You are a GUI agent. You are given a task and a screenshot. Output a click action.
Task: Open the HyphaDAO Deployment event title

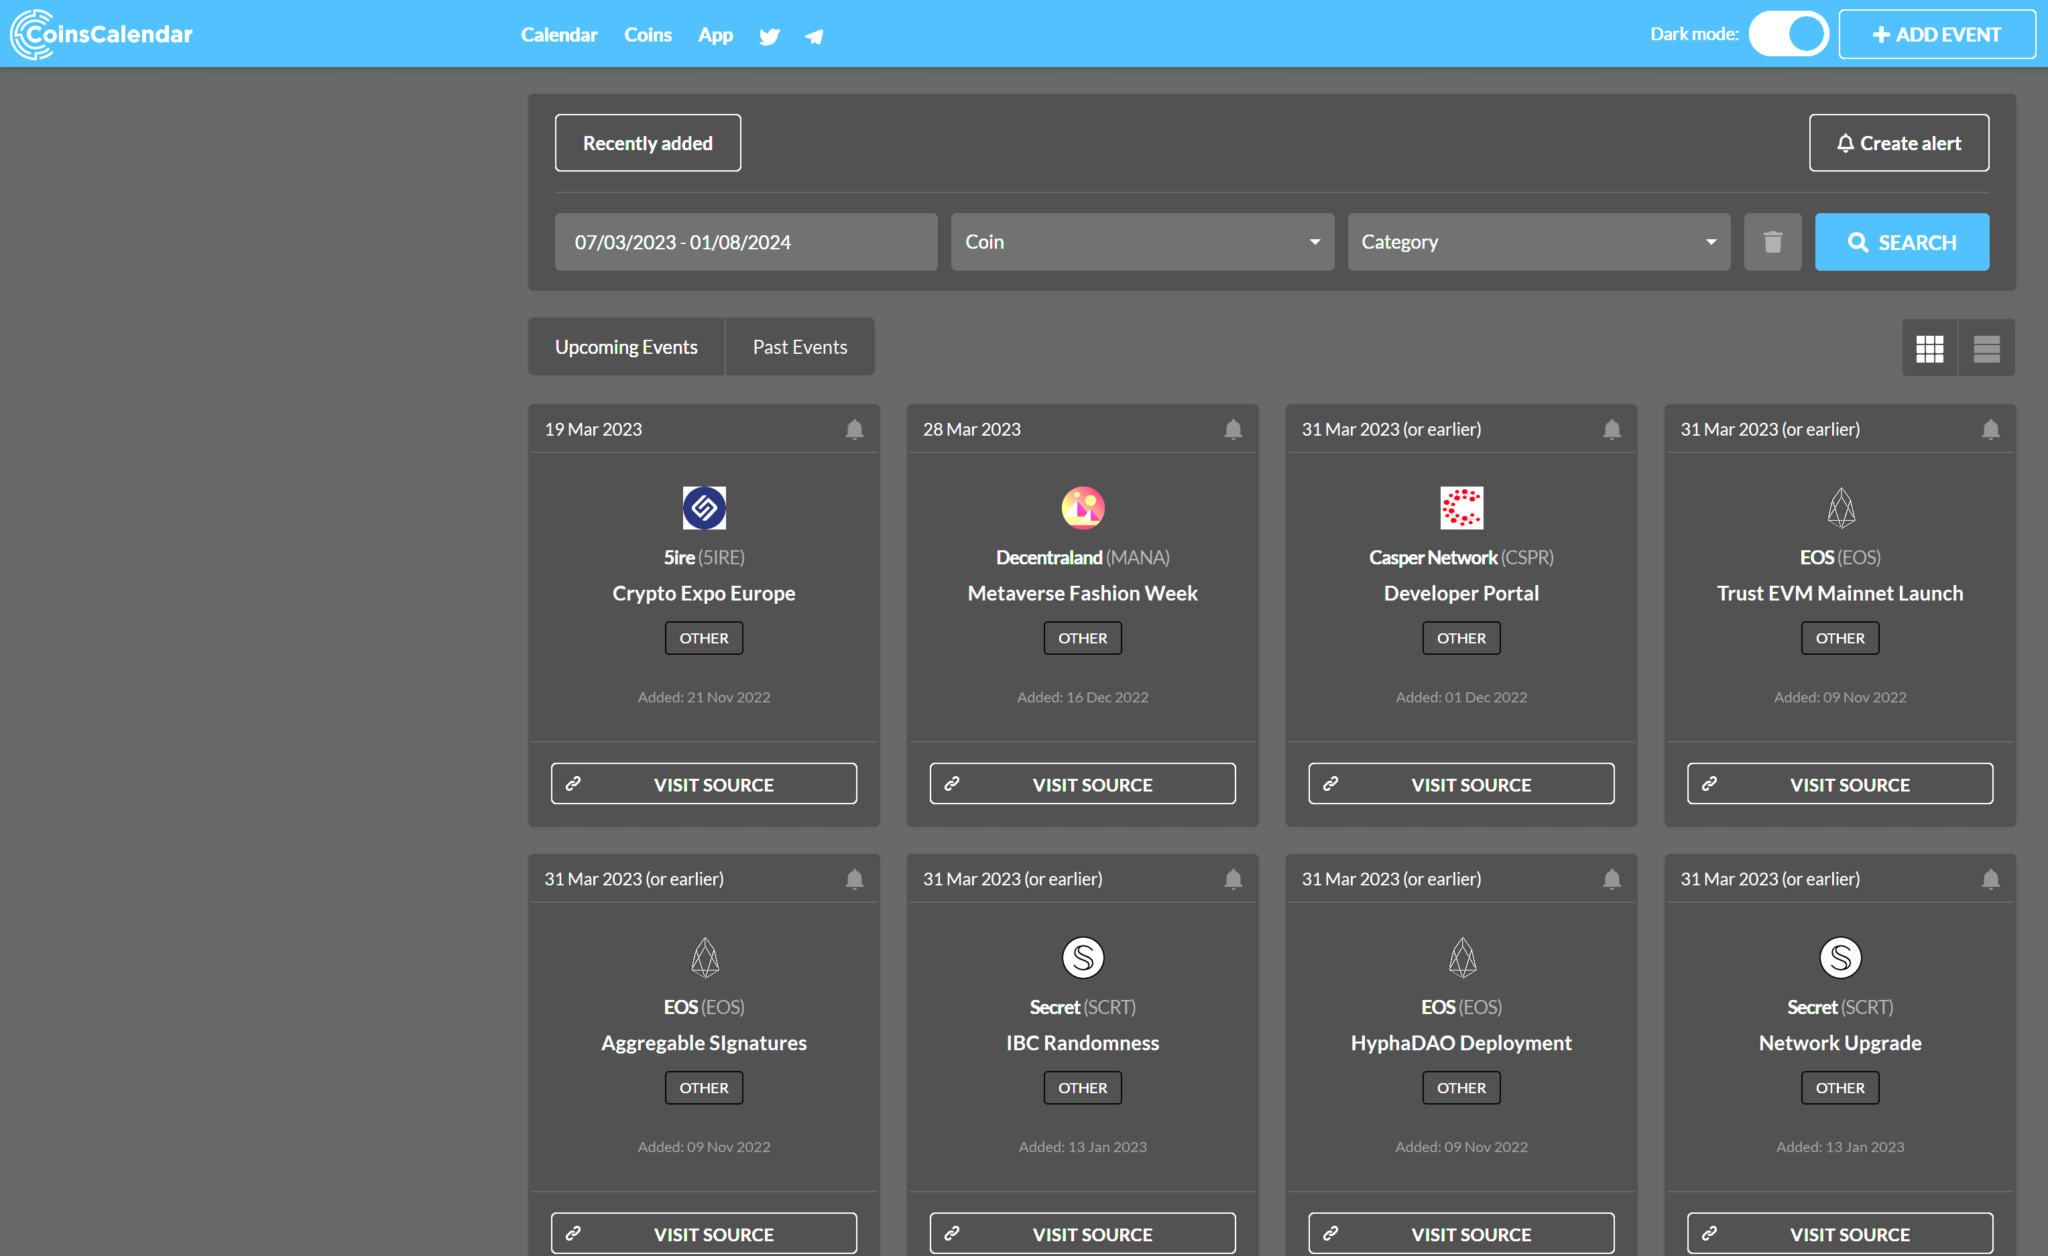pos(1461,1043)
